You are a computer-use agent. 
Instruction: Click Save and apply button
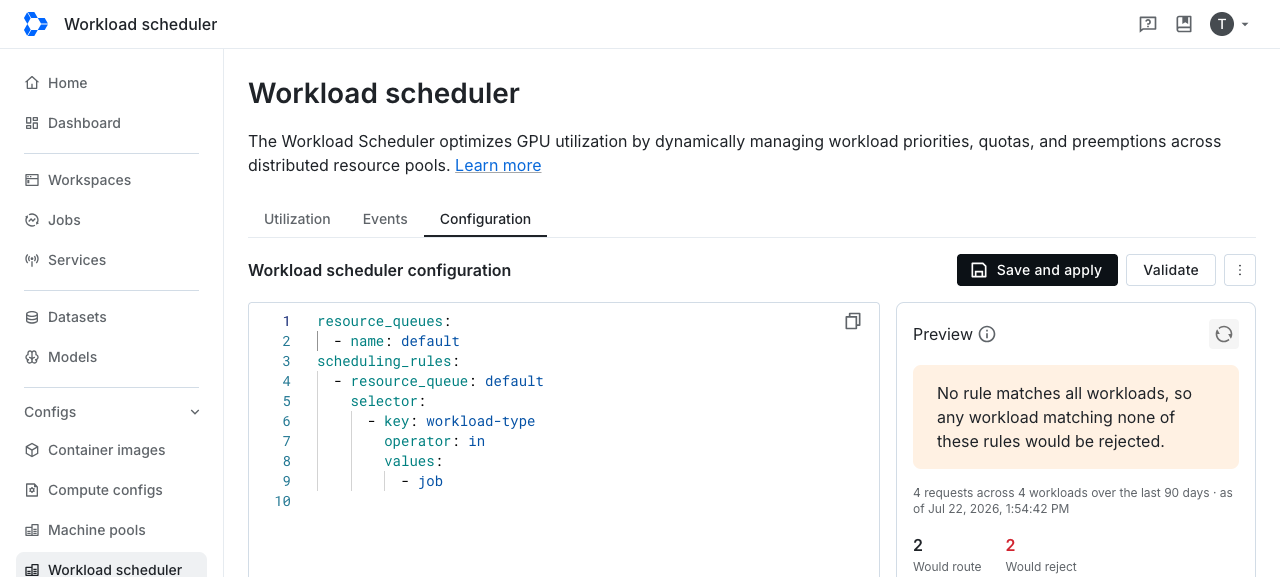point(1037,270)
